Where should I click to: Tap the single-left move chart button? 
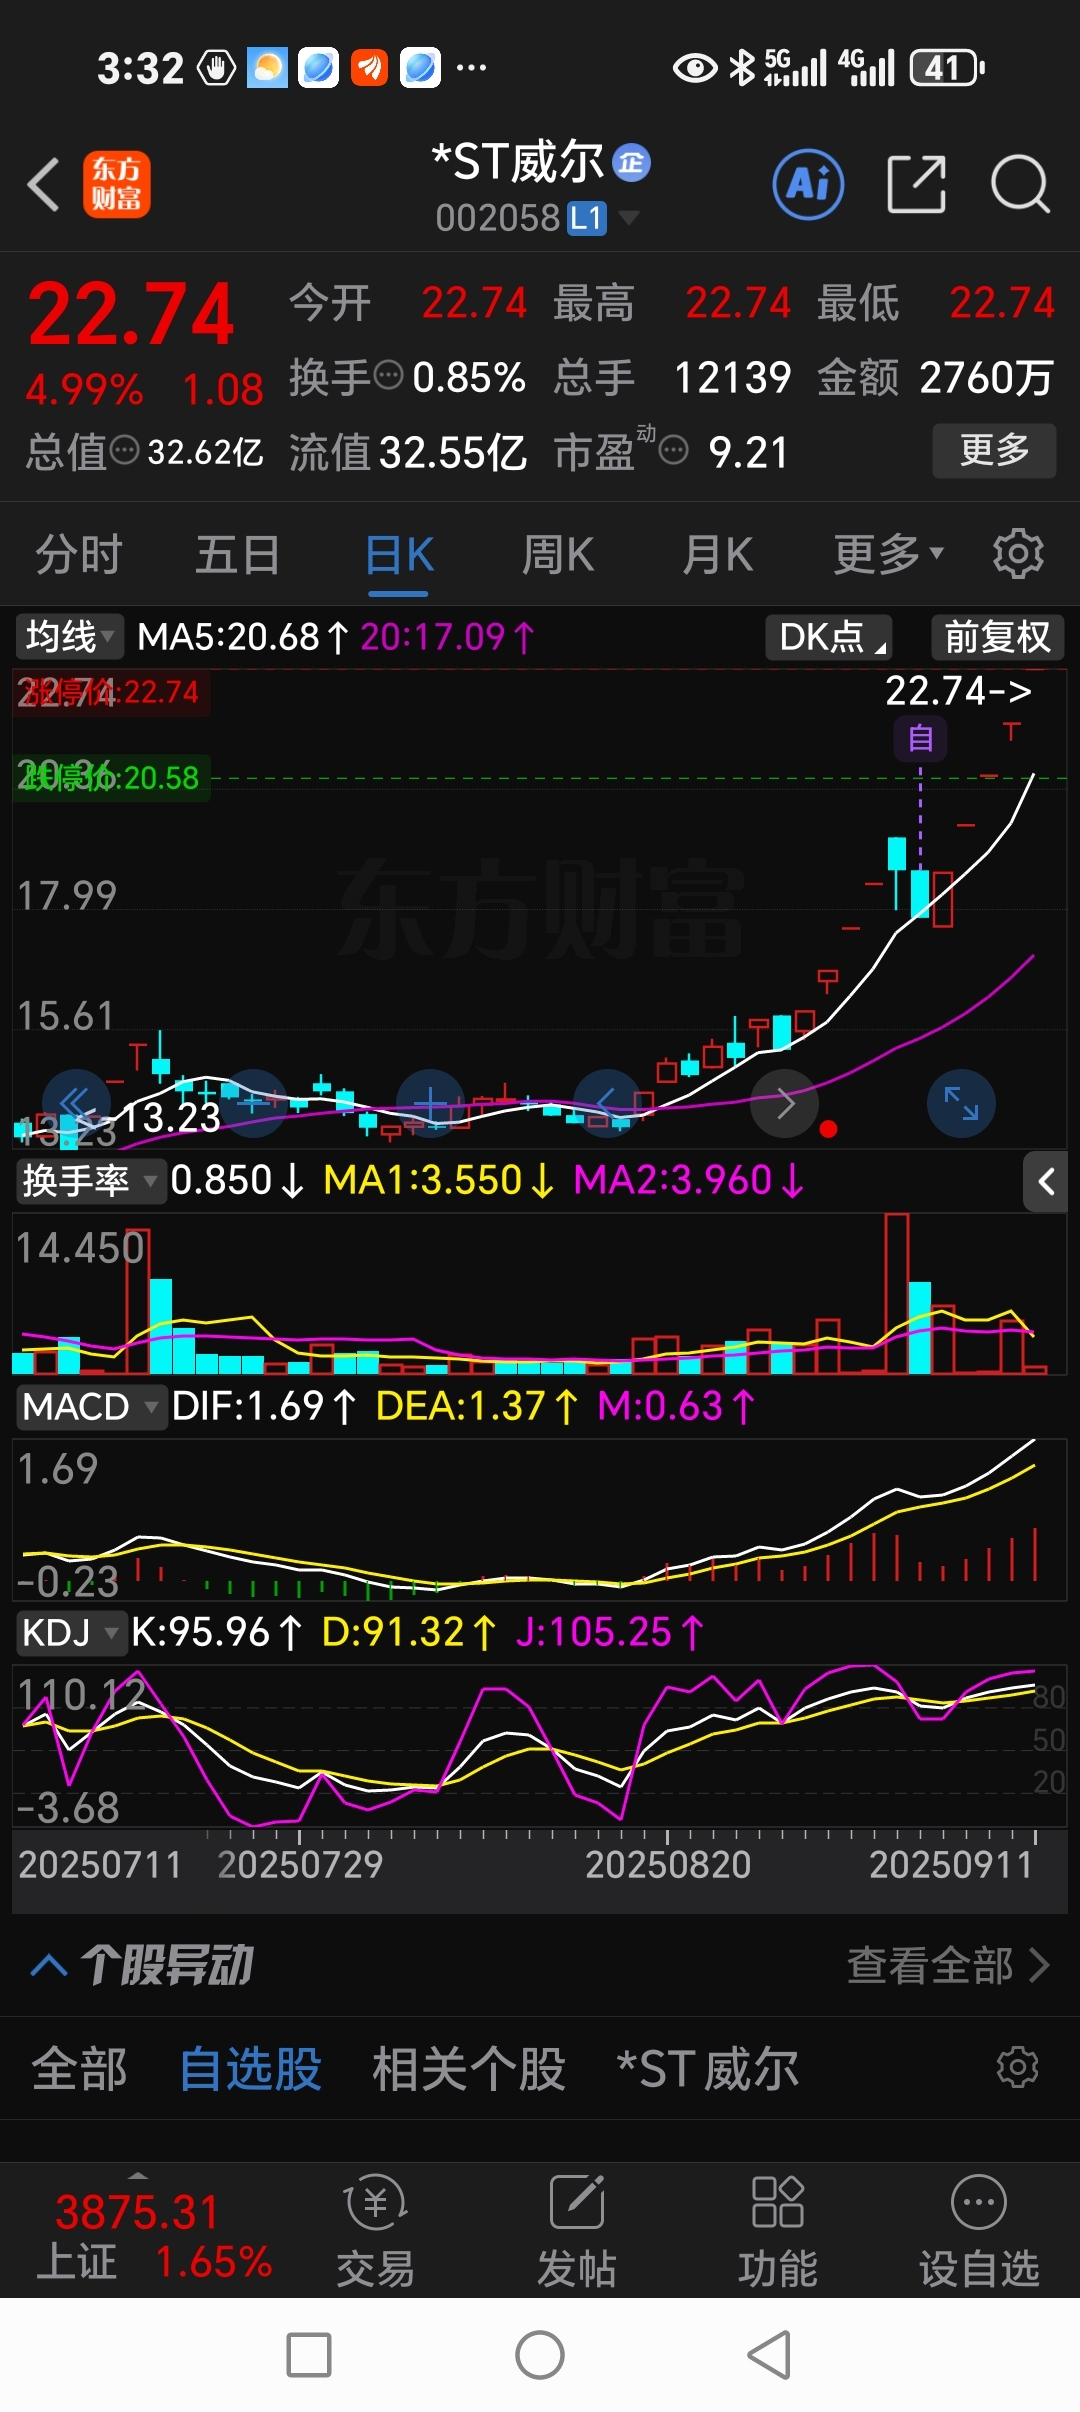pyautogui.click(x=607, y=1103)
